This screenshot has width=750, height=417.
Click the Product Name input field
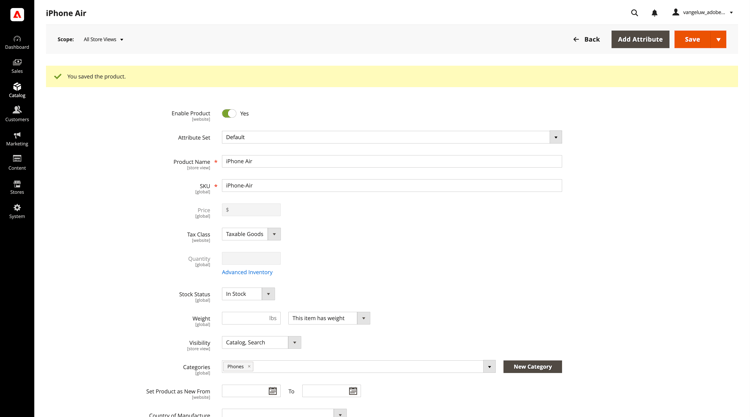click(x=392, y=162)
